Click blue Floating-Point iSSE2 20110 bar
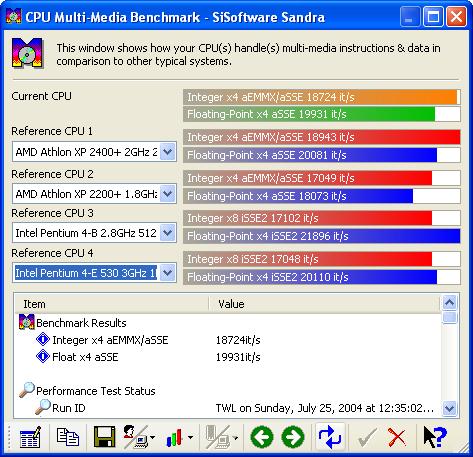This screenshot has width=473, height=457. tap(322, 277)
